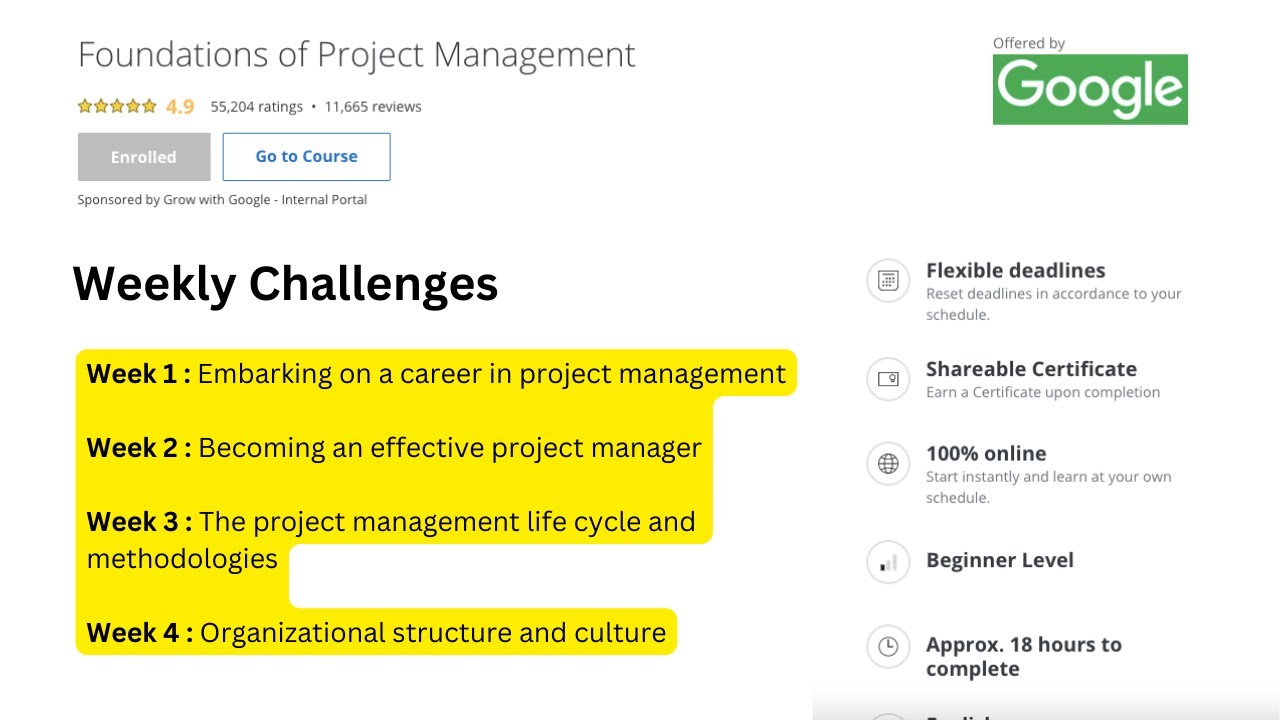Click the Sponsored by Grow with Google text
This screenshot has height=720, width=1280.
[222, 200]
